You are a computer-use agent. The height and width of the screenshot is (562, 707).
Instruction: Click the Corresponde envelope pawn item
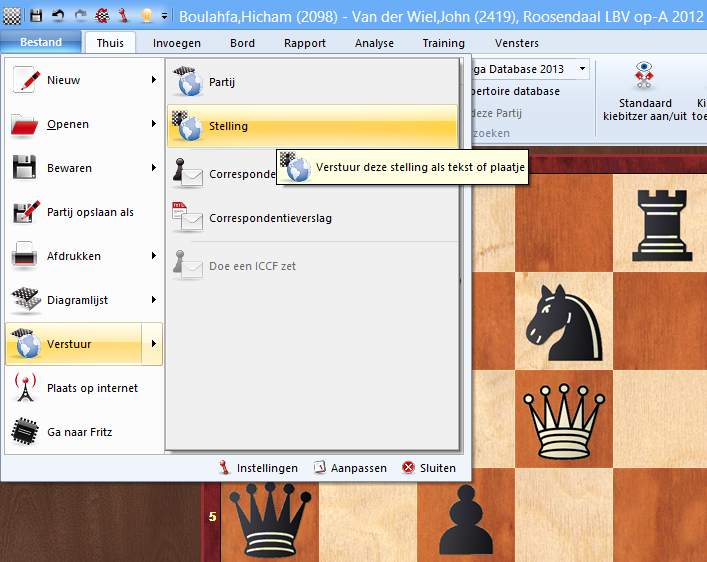[223, 174]
